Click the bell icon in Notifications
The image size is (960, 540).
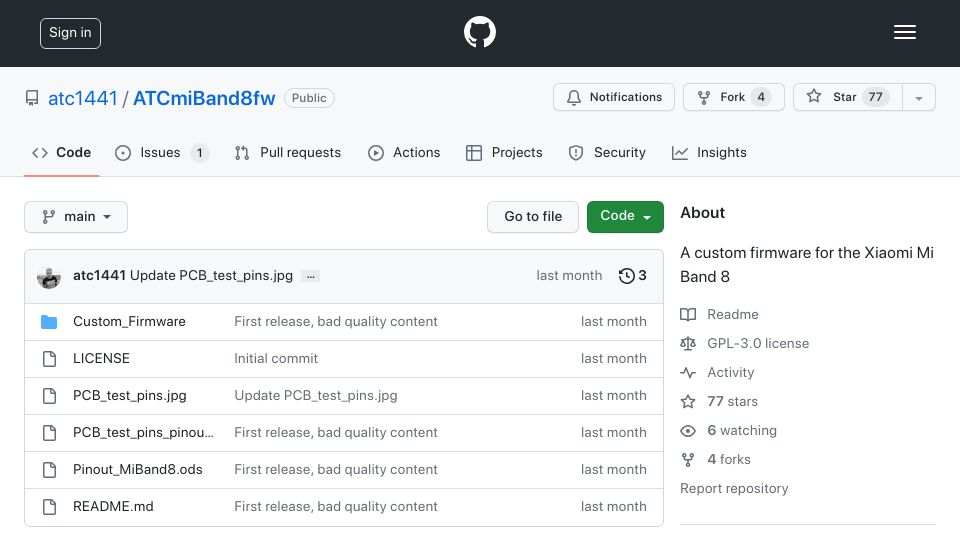coord(574,97)
